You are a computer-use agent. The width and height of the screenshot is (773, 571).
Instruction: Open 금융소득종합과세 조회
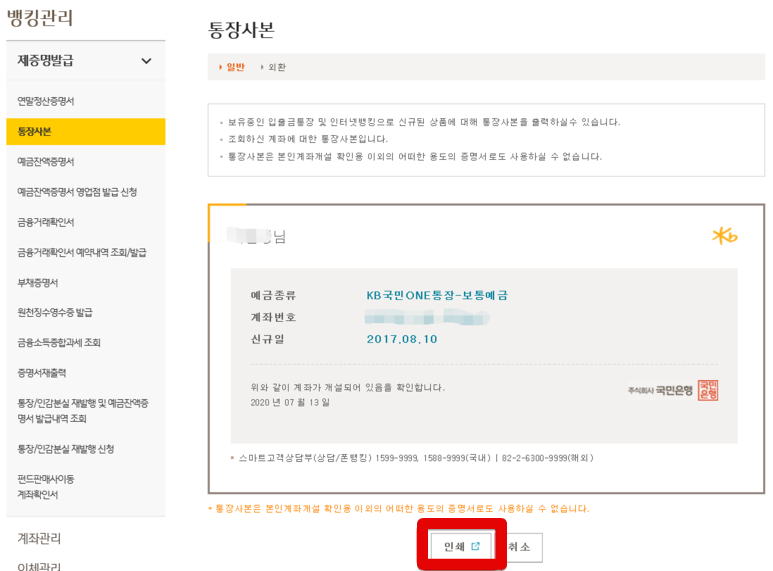tap(59, 343)
